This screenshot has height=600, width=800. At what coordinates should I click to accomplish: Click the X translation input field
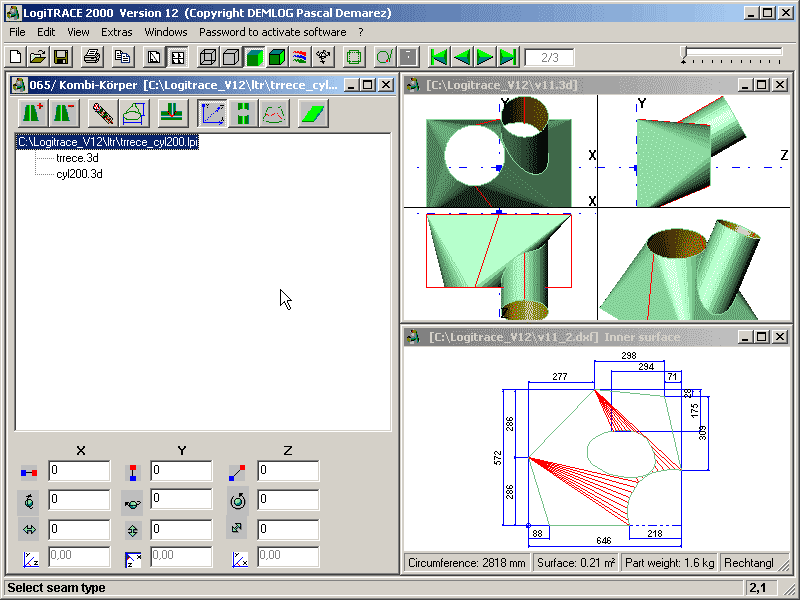(x=79, y=470)
